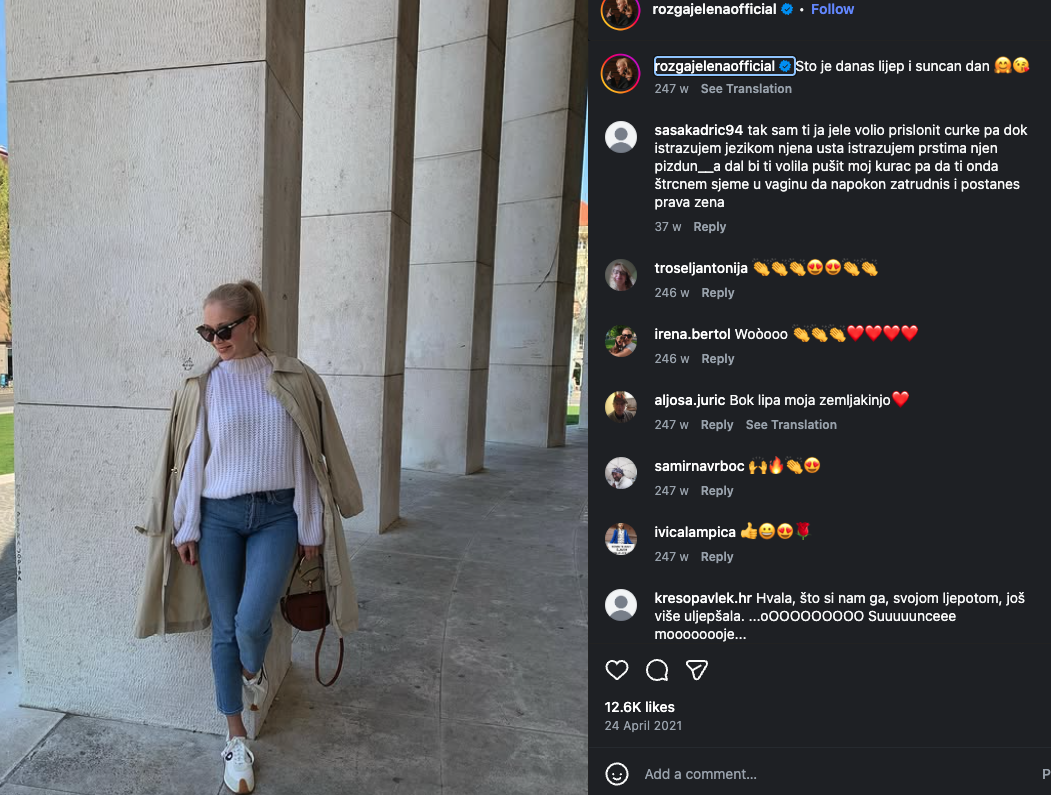Viewport: 1051px width, 795px height.
Task: Open the photo of woman by columns
Action: [x=294, y=398]
